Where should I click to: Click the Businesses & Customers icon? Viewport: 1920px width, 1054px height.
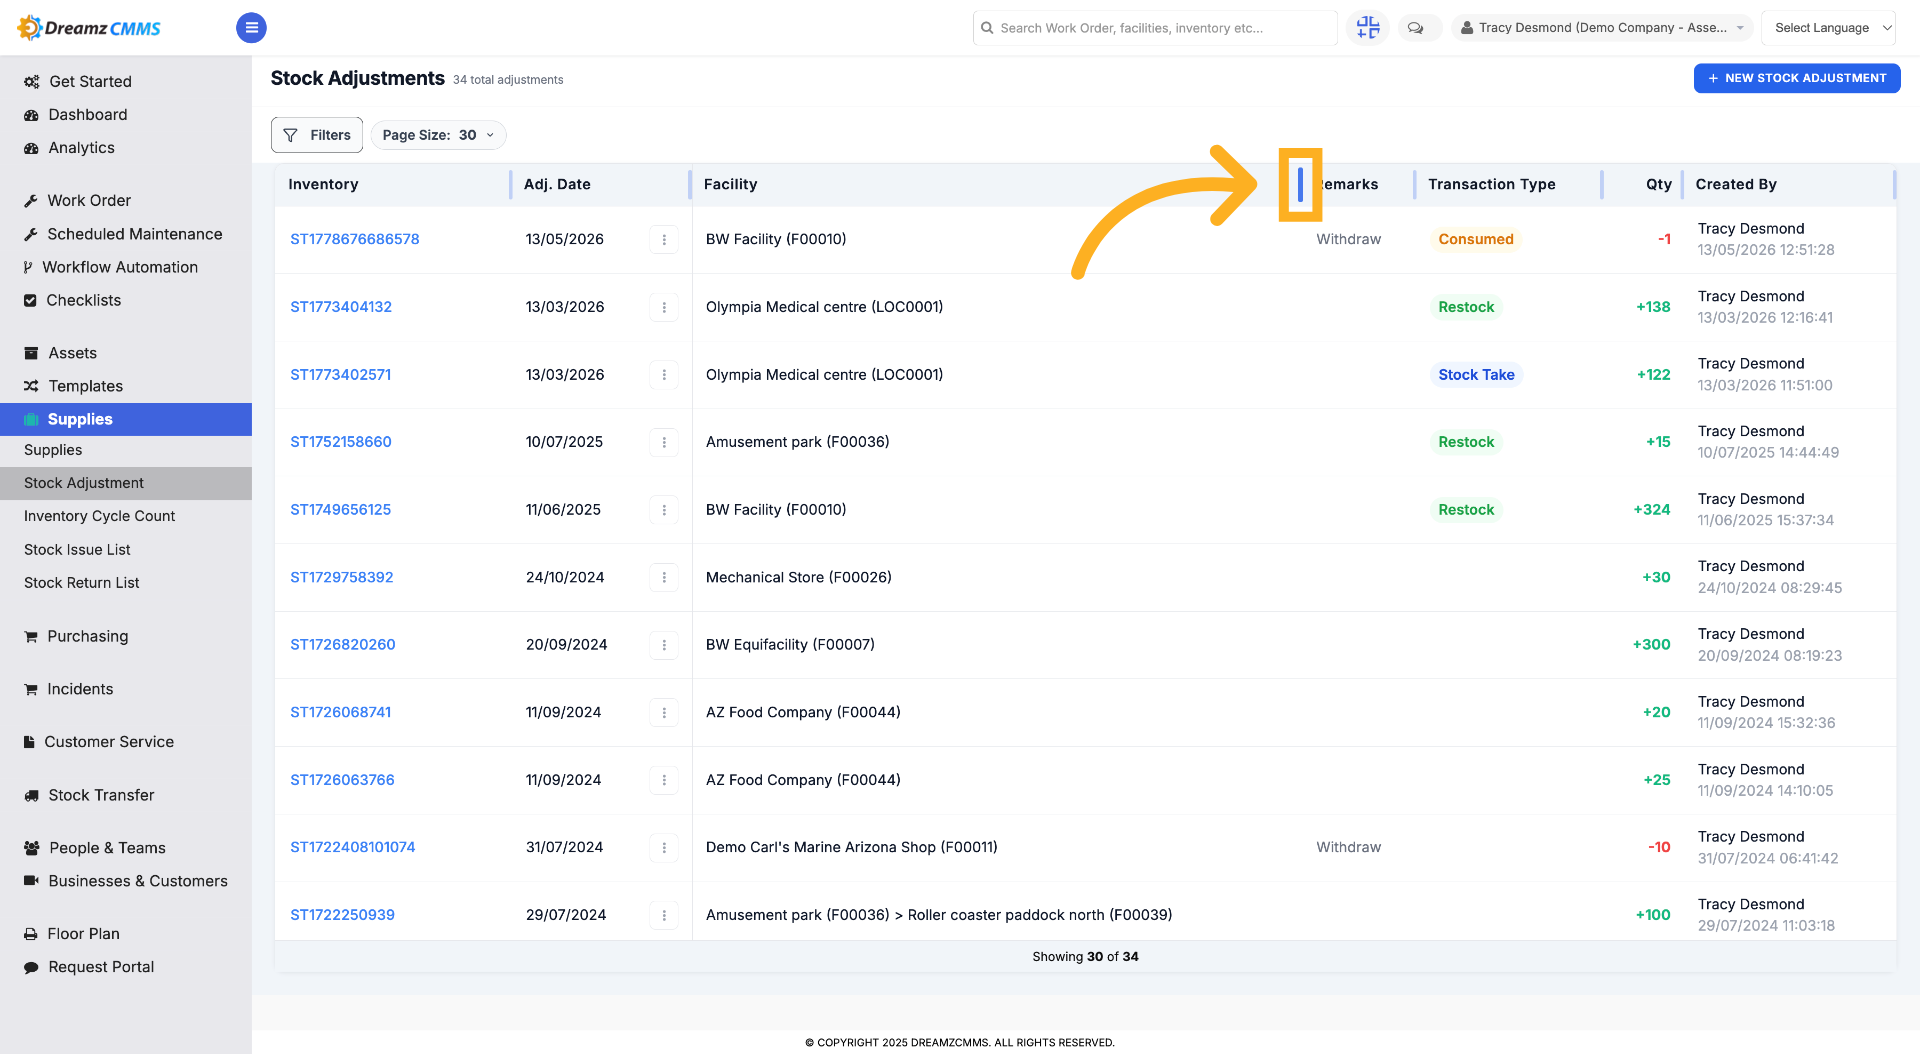(31, 880)
